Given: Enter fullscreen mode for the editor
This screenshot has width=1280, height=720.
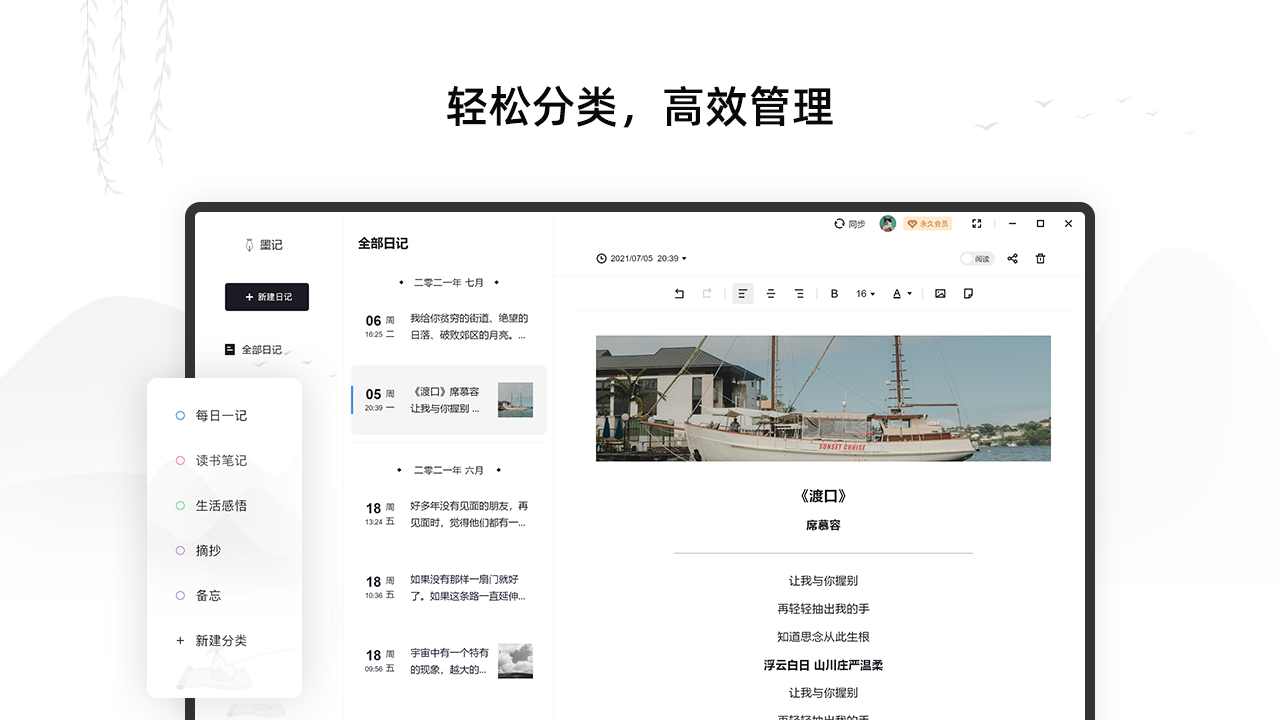Looking at the screenshot, I should click(x=975, y=223).
